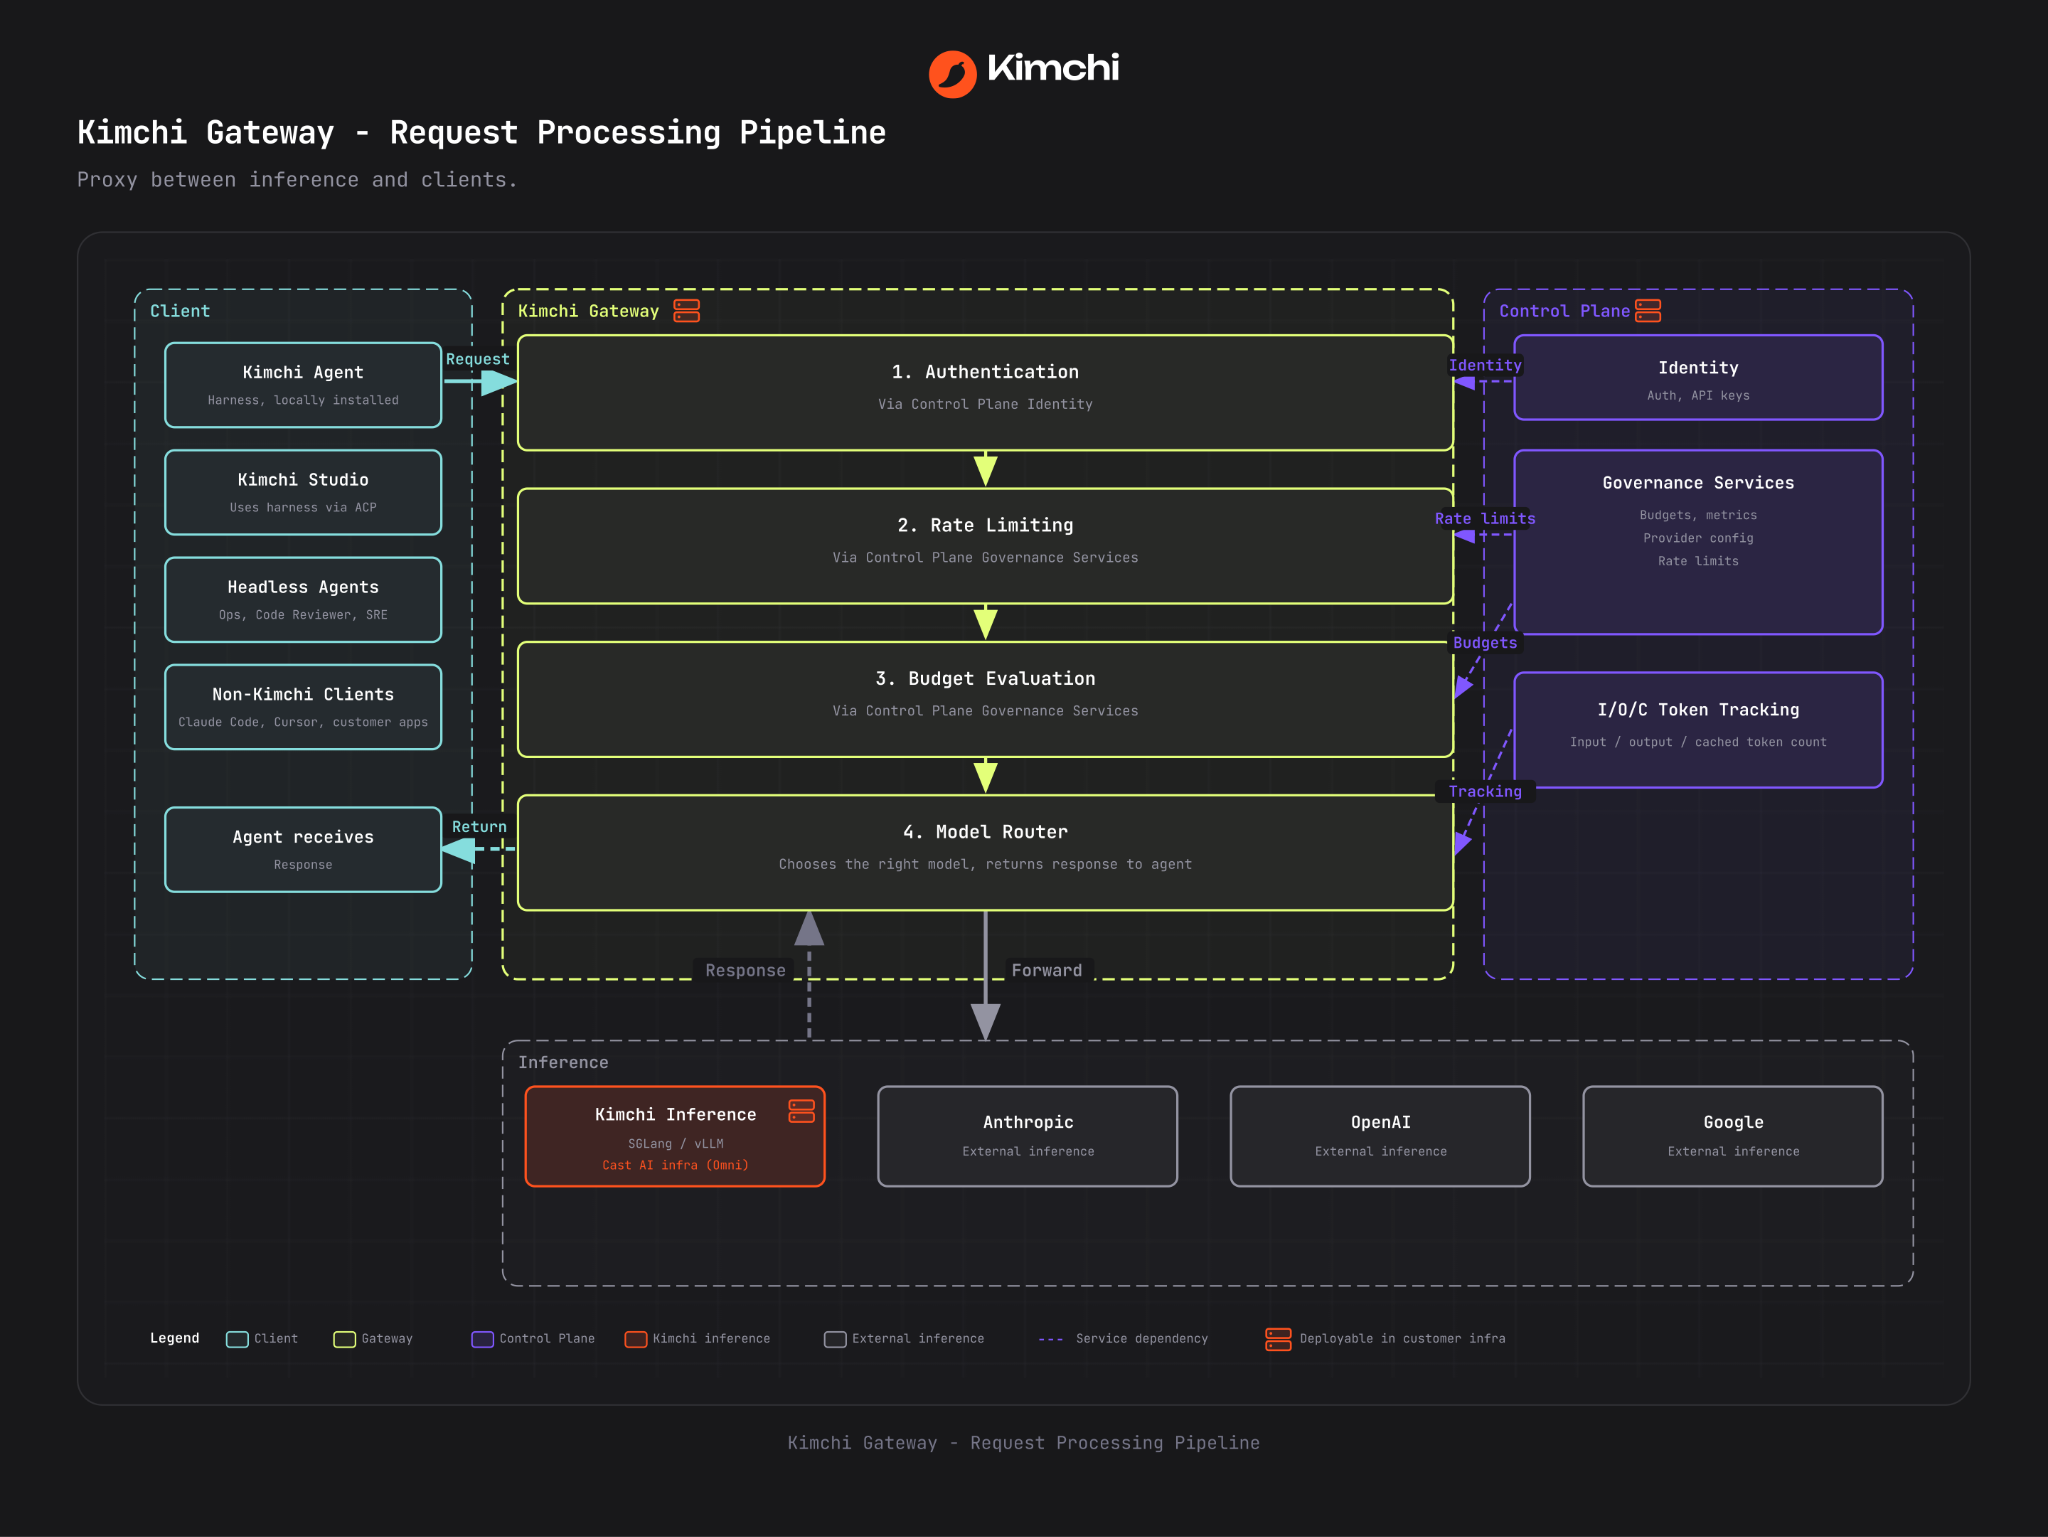The image size is (2048, 1537).
Task: Click 'Input / output / cached token count' text
Action: point(1698,742)
